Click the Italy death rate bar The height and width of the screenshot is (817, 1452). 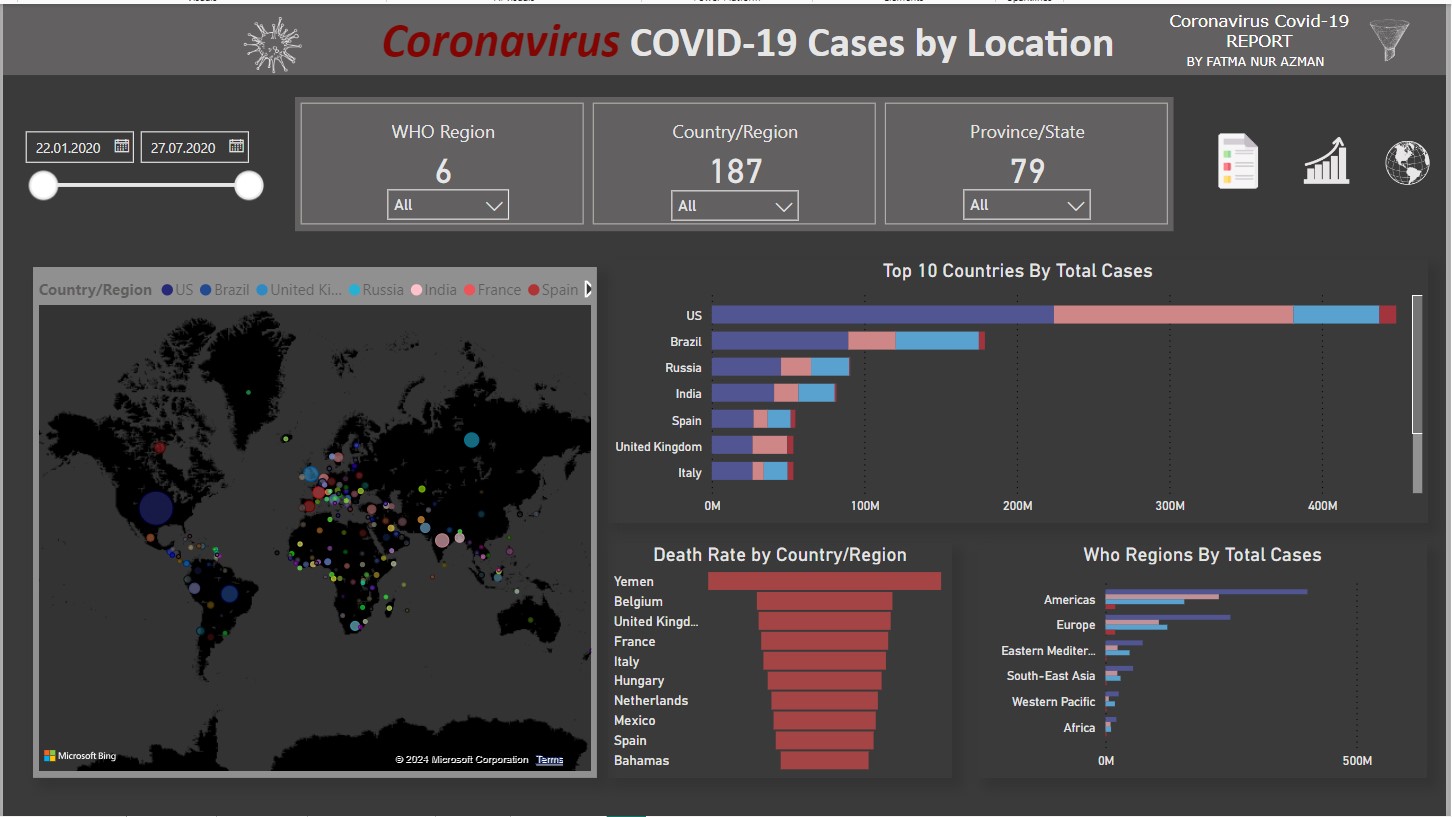[824, 661]
